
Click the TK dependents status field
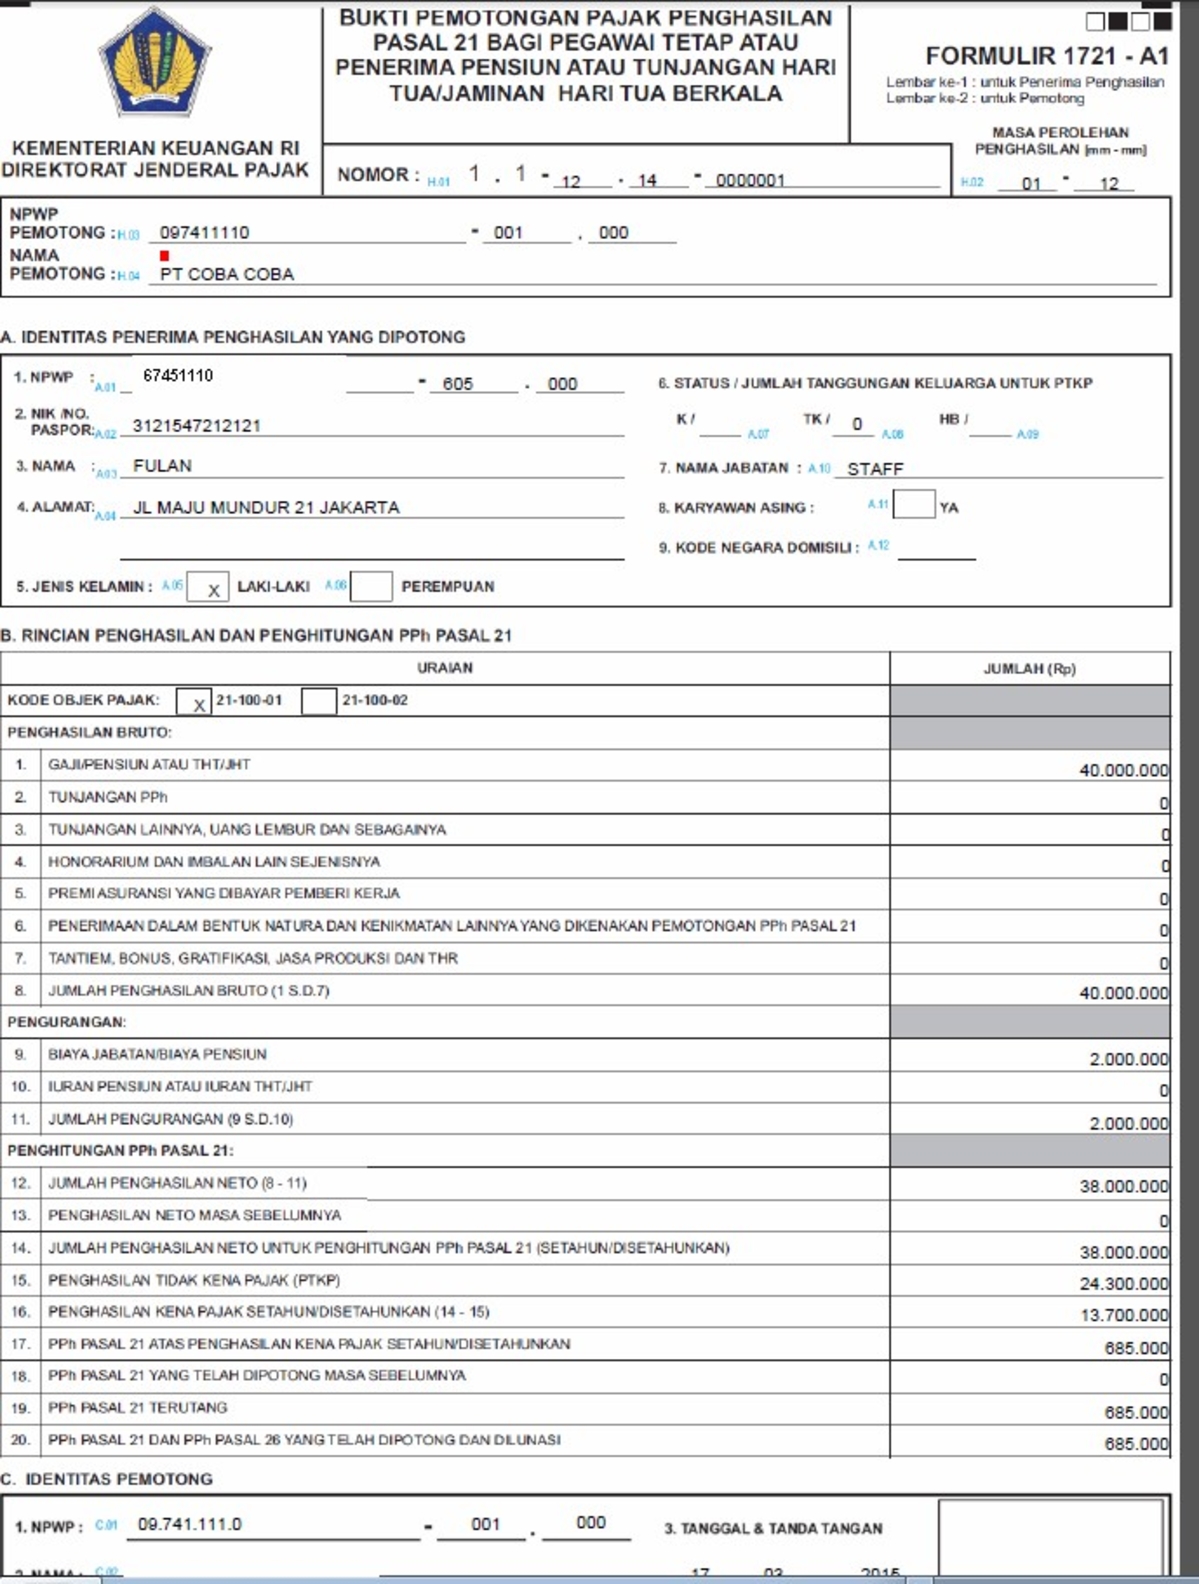point(856,424)
